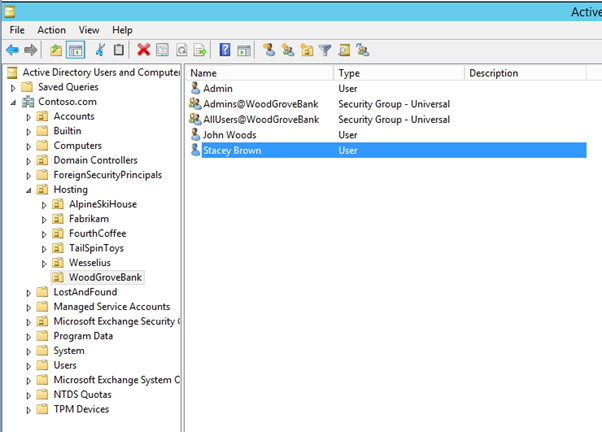This screenshot has width=602, height=432.
Task: Click the Filter funnel icon
Action: (325, 50)
